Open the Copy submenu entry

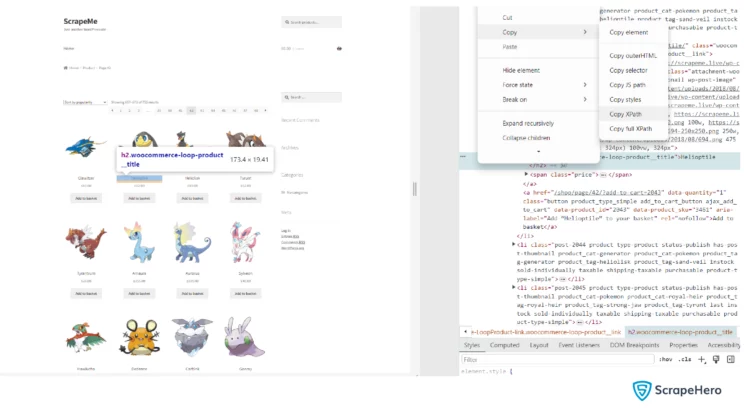(x=538, y=32)
